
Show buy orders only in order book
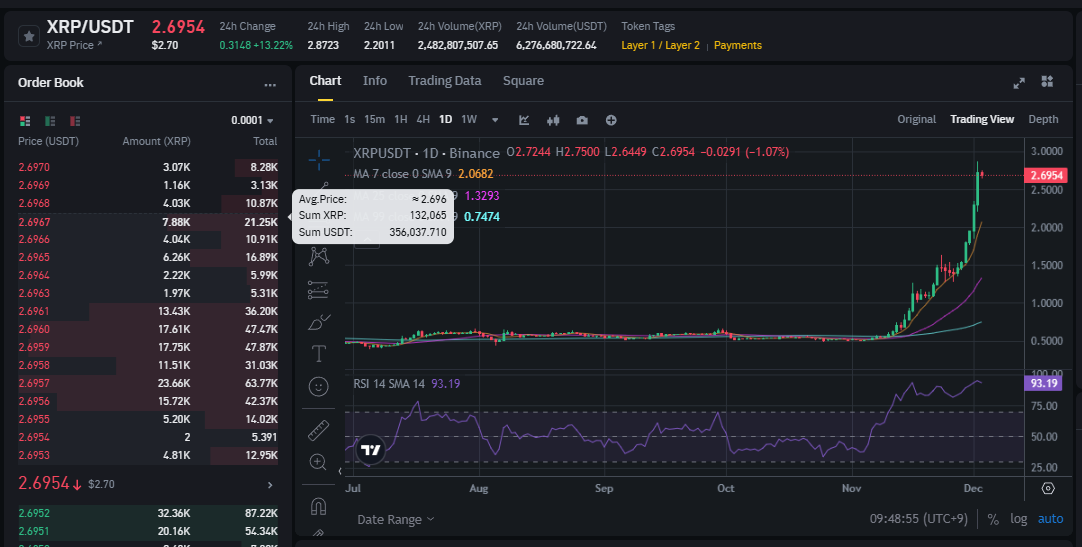point(50,121)
